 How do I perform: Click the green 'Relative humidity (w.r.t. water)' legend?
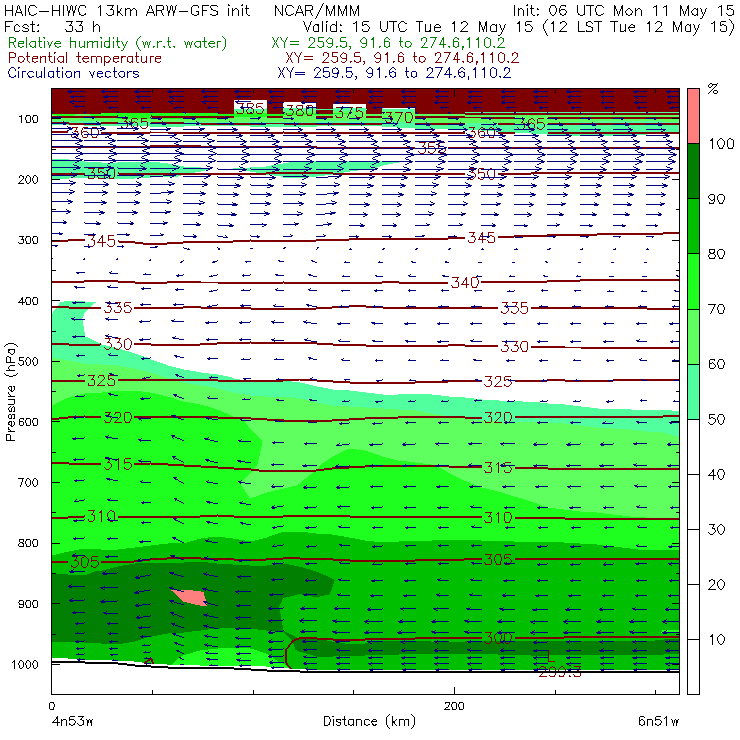coord(118,43)
